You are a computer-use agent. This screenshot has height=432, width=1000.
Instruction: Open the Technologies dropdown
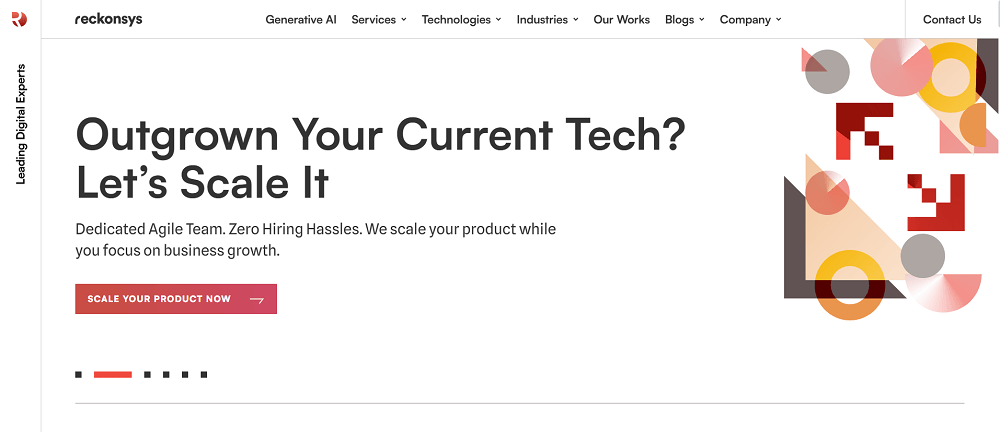(x=461, y=19)
